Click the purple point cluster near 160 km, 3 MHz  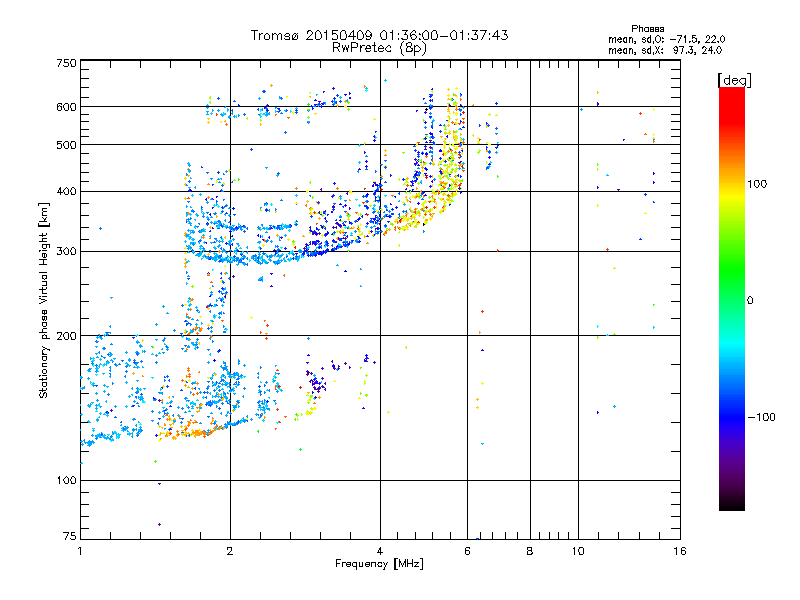316,383
